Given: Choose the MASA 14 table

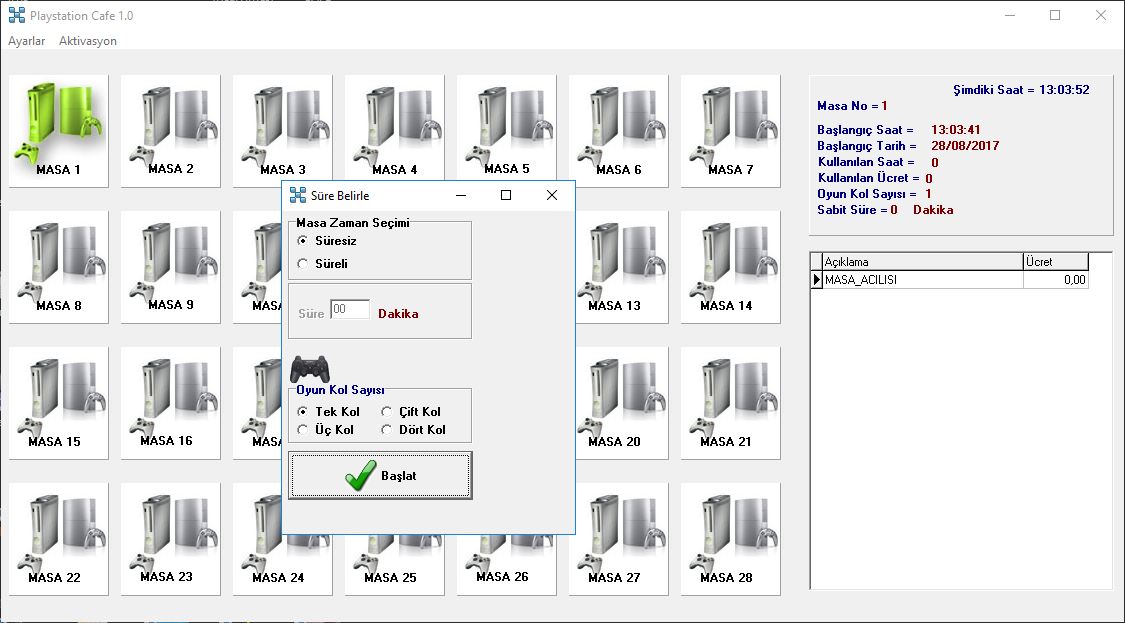Looking at the screenshot, I should coord(730,267).
